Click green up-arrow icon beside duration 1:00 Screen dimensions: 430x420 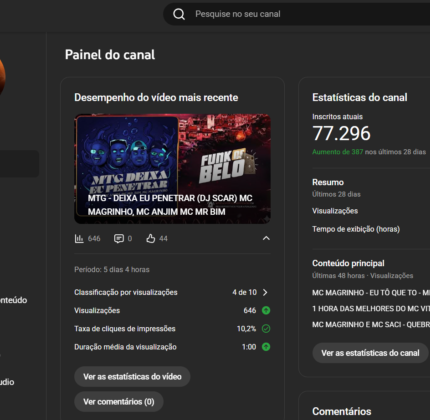266,347
